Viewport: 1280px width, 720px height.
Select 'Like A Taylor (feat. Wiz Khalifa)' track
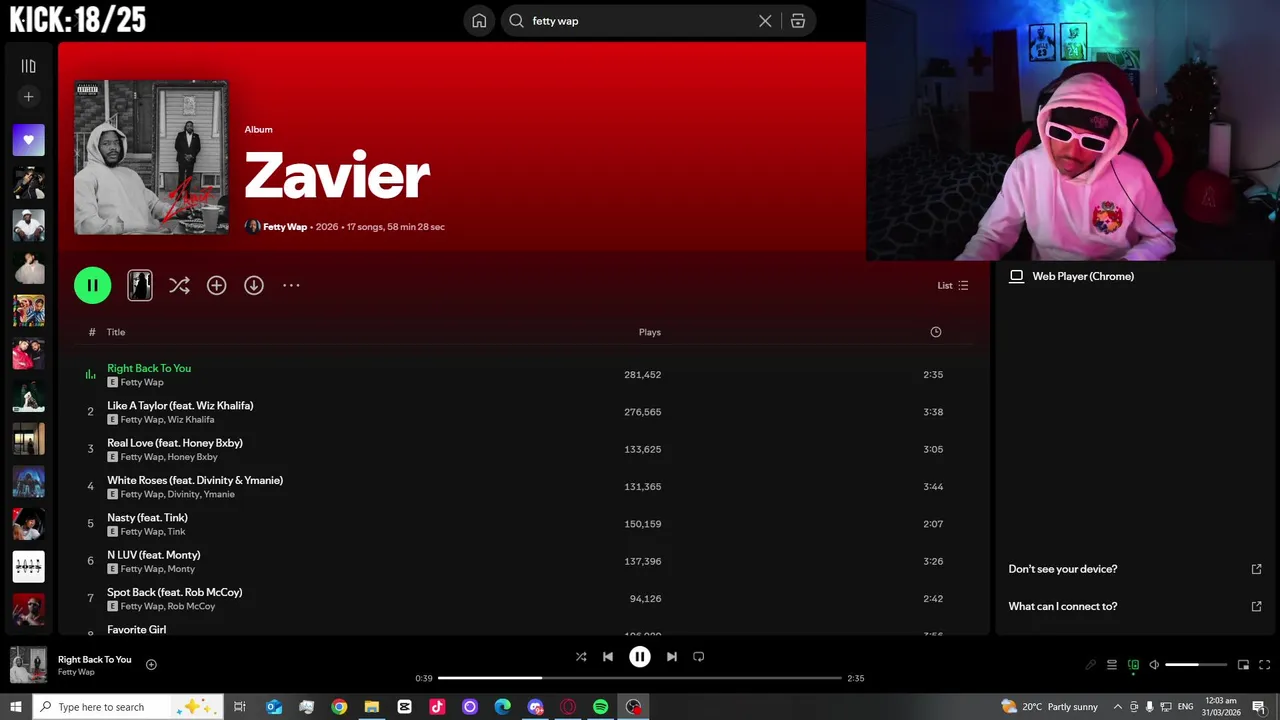[x=180, y=405]
